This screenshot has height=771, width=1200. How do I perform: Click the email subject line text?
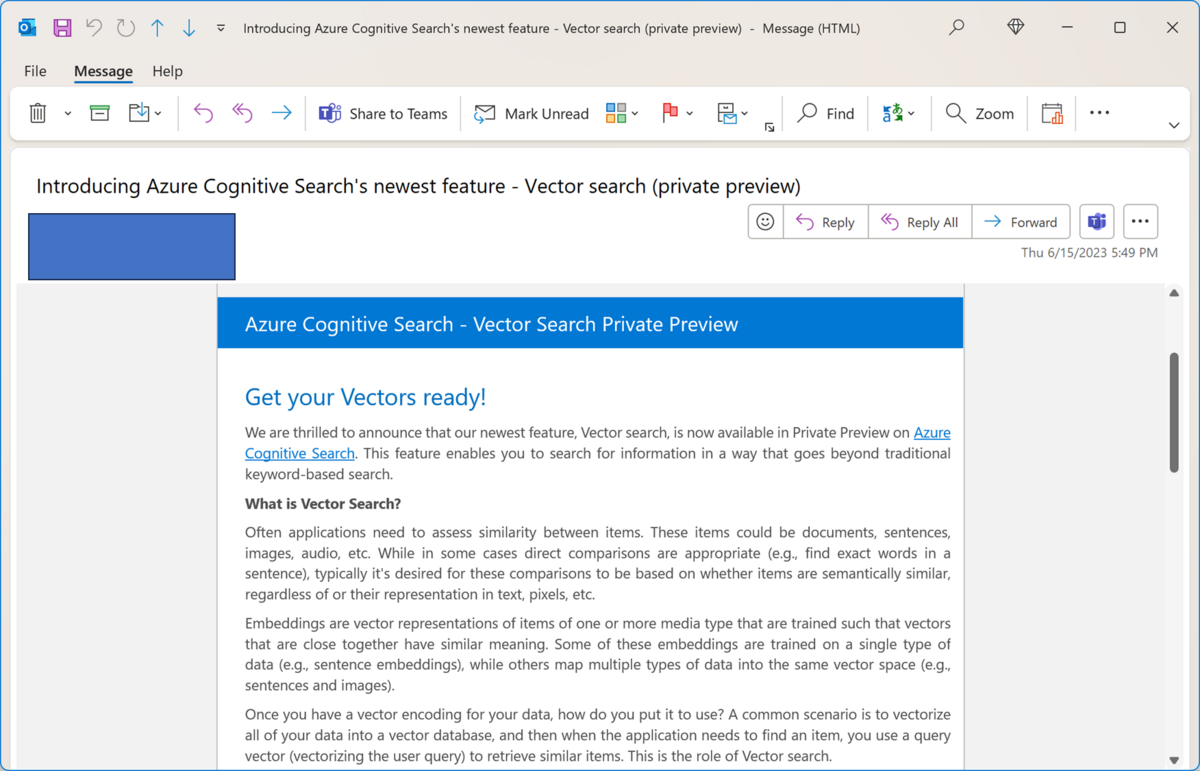click(x=418, y=186)
